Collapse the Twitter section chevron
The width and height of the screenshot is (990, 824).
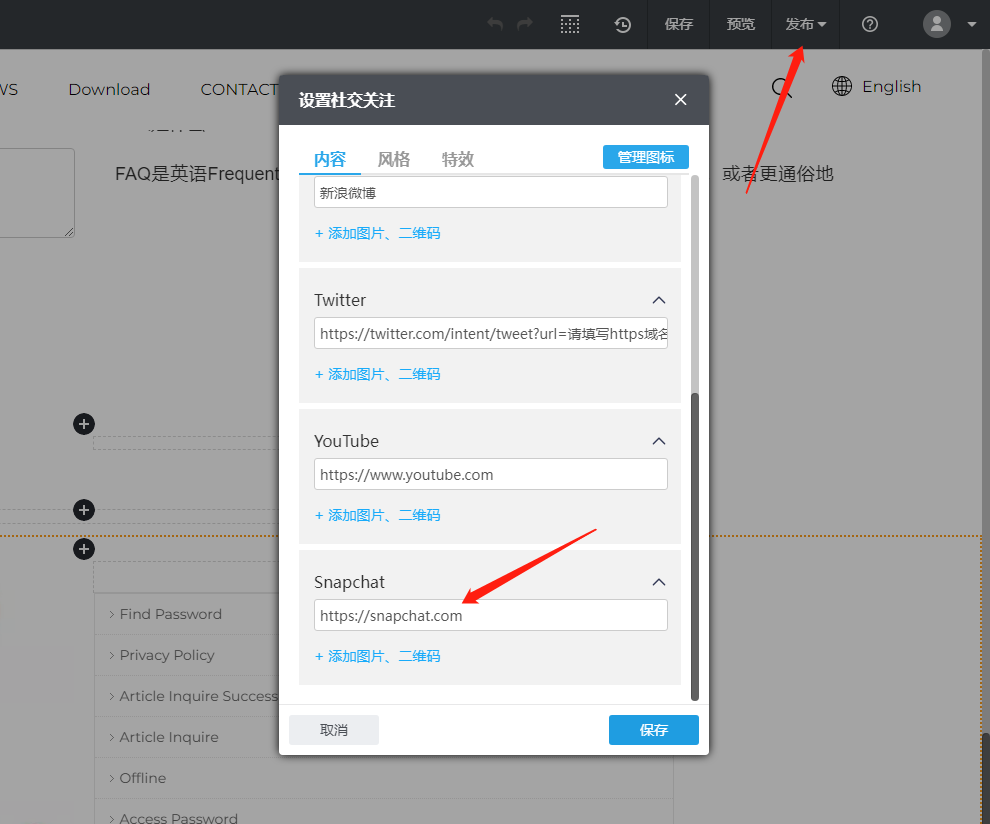[x=659, y=299]
